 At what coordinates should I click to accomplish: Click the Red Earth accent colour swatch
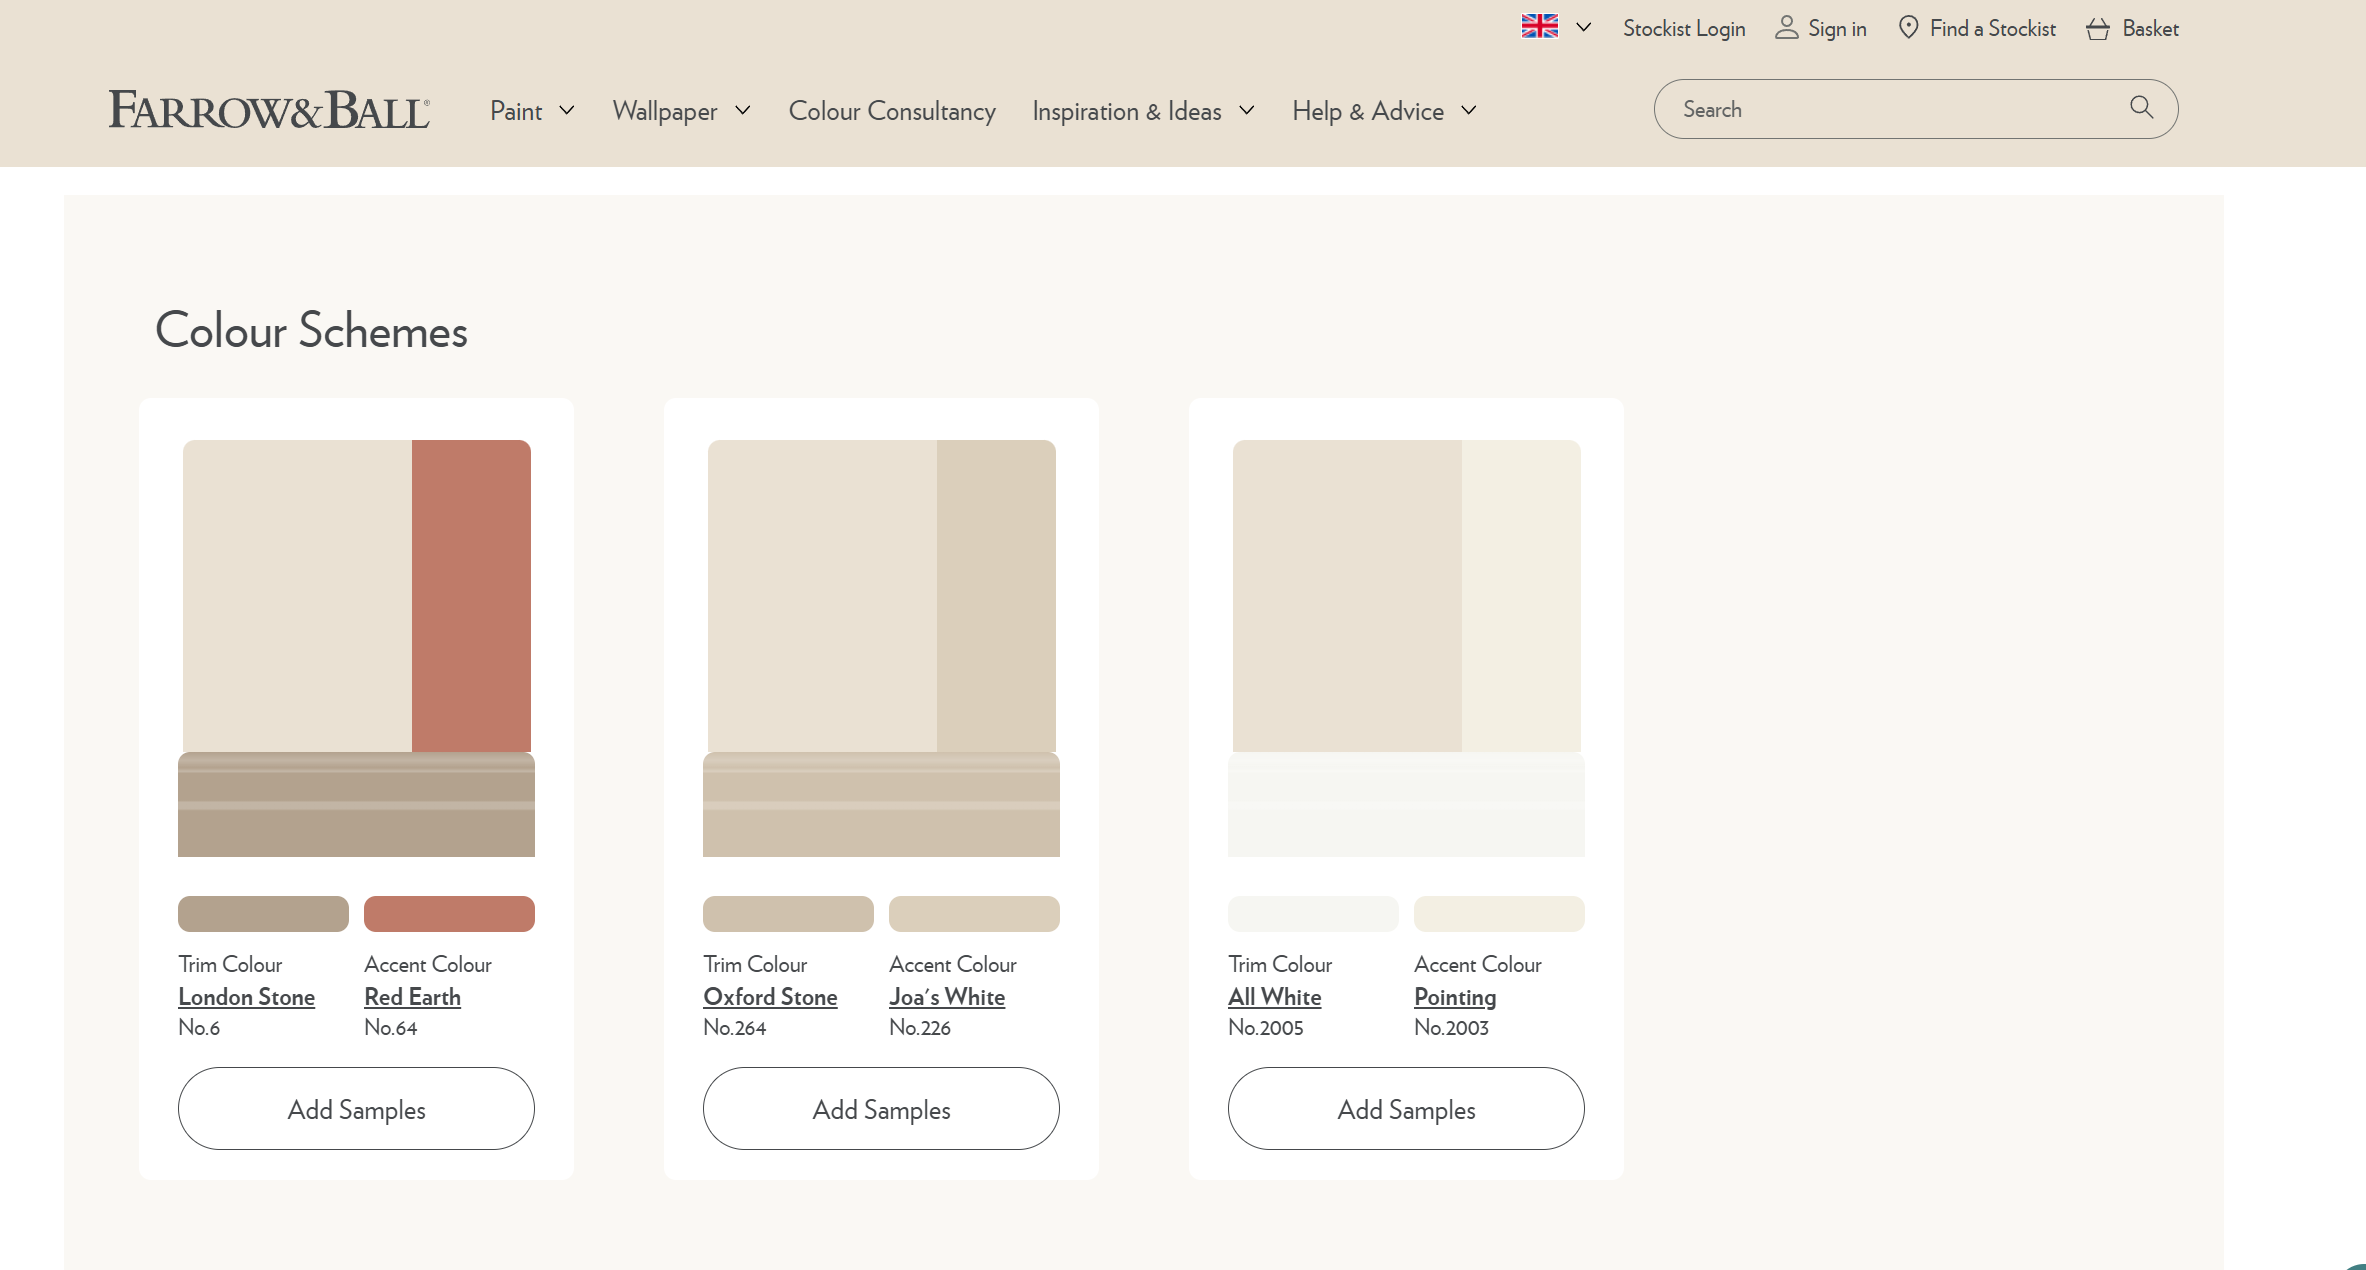[x=449, y=914]
